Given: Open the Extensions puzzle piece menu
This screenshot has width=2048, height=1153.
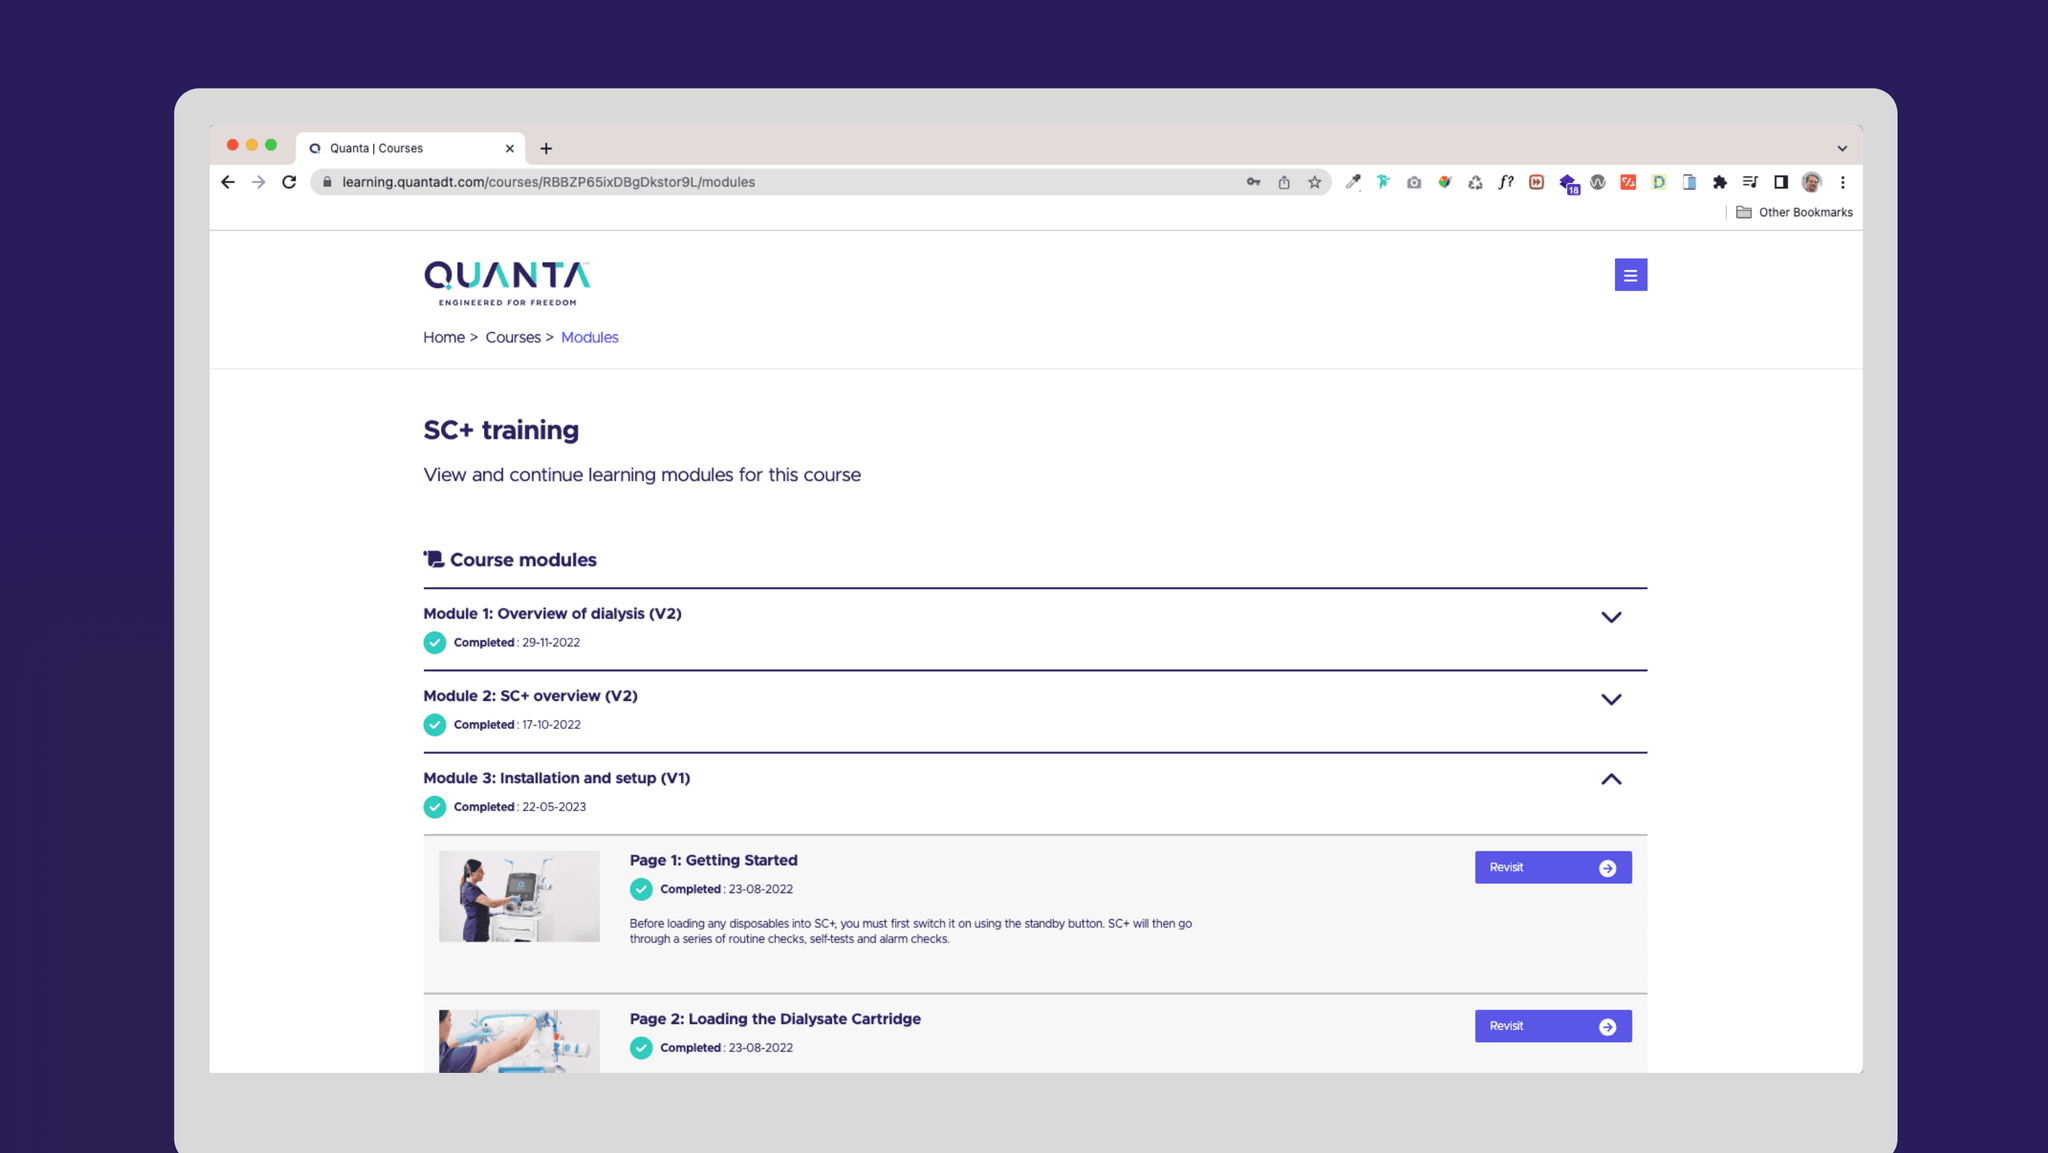Looking at the screenshot, I should (1719, 182).
